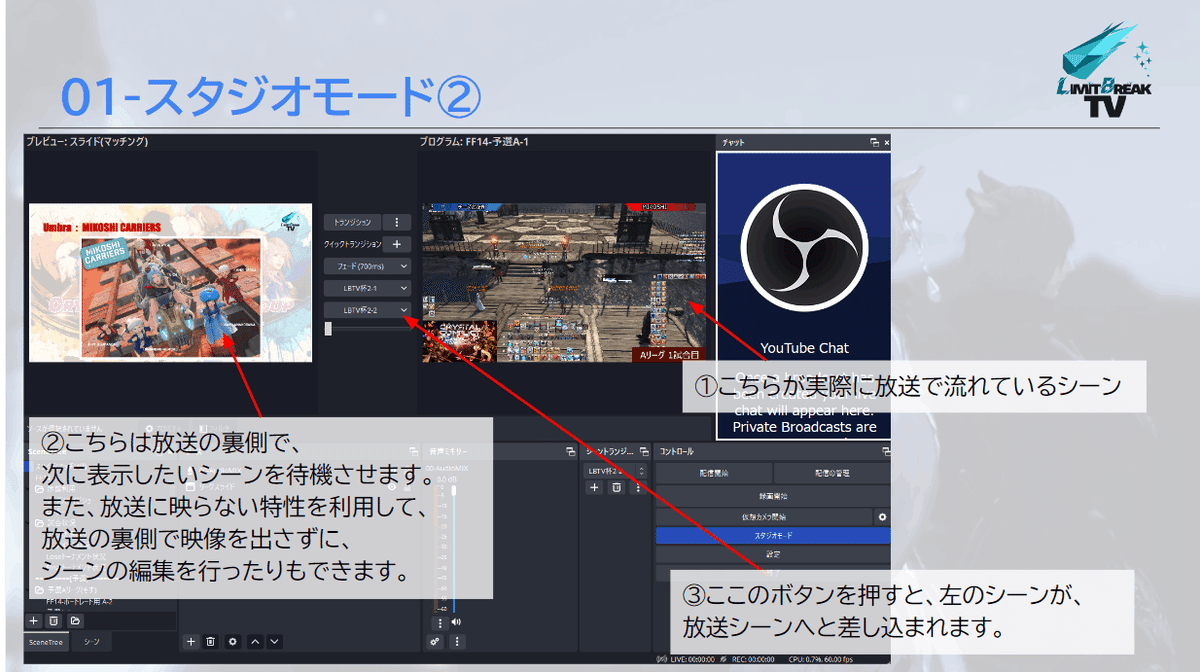Open the 設定 button
This screenshot has height=672, width=1200.
coord(773,555)
